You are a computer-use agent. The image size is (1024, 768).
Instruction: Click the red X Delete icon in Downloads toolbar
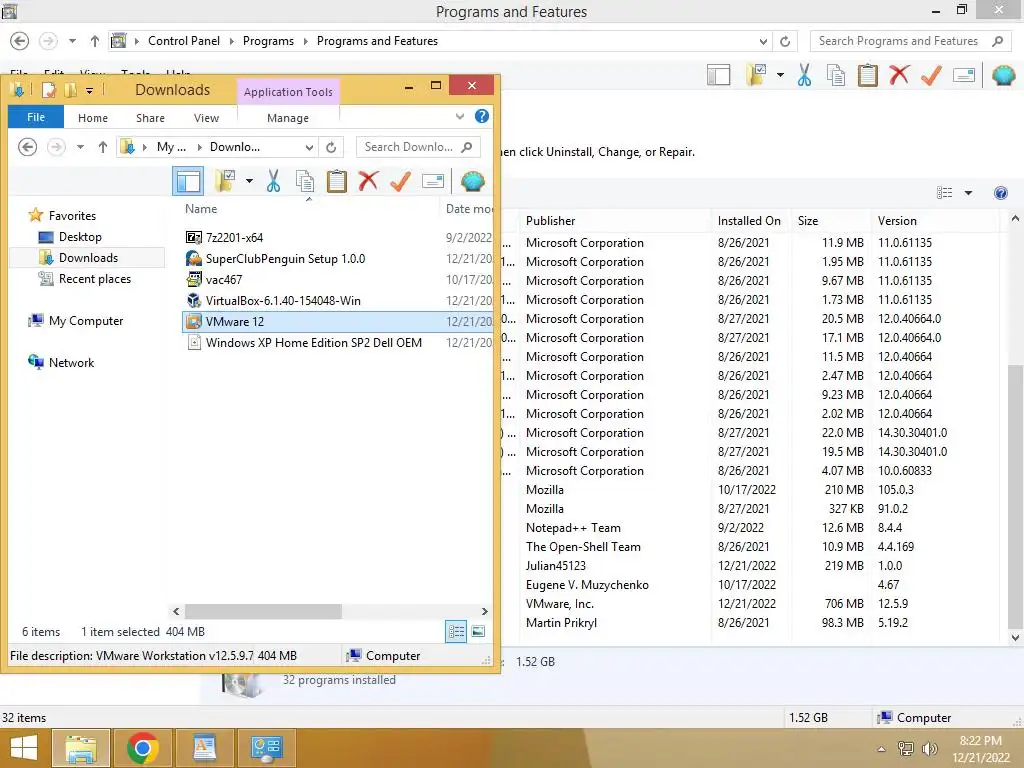coord(368,181)
